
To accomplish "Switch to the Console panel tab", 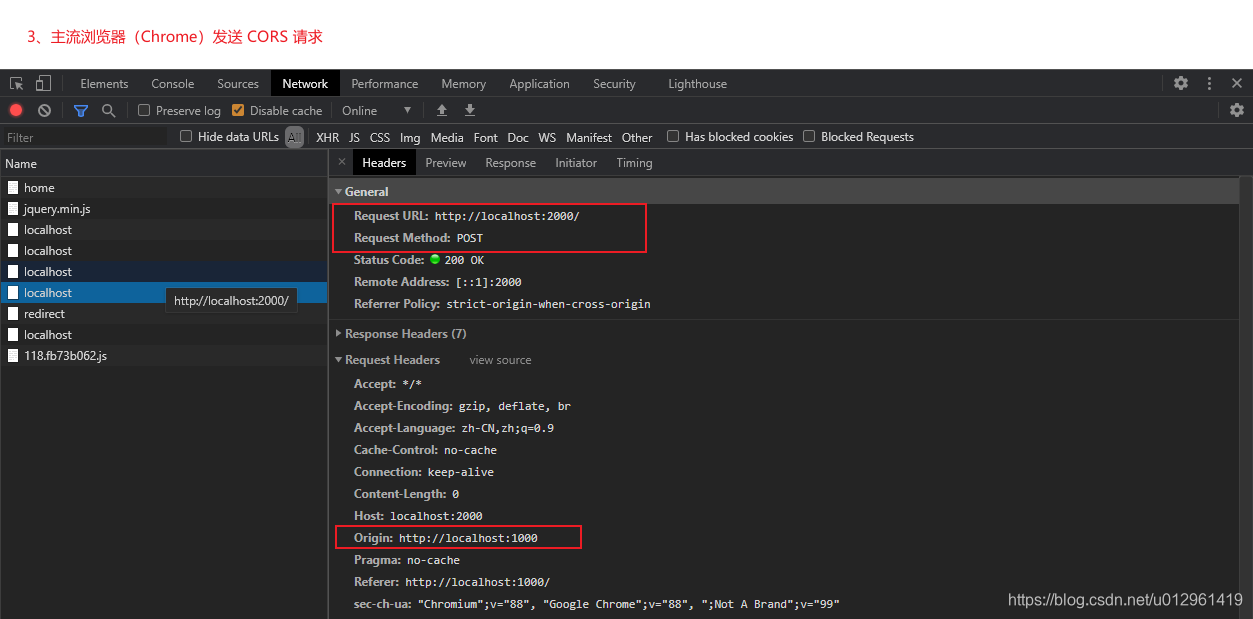I will coord(173,84).
